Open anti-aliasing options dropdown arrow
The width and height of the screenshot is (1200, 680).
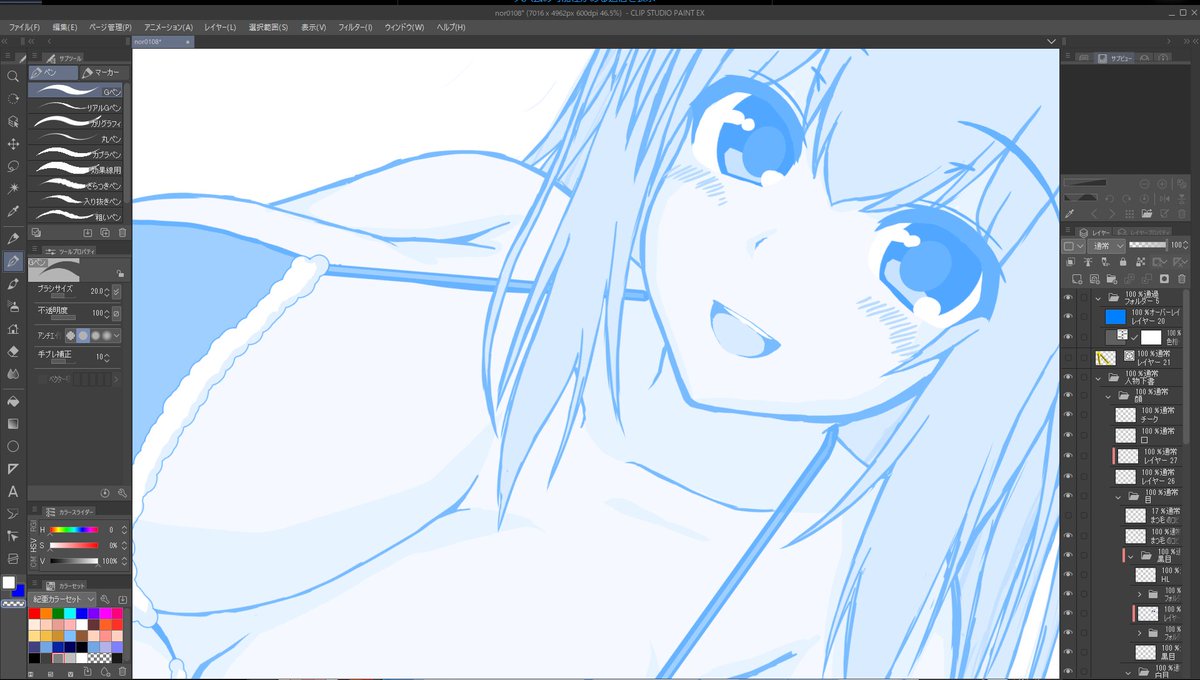click(116, 335)
